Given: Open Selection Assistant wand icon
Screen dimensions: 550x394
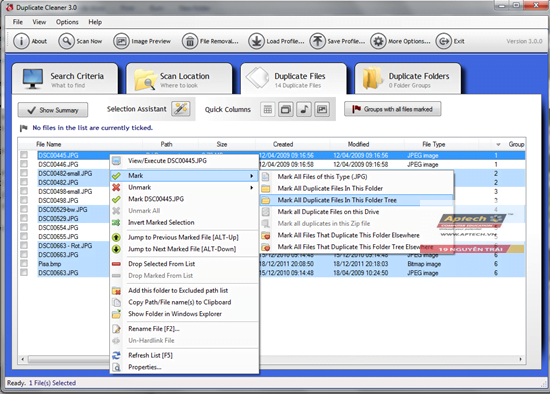Looking at the screenshot, I should pos(181,109).
